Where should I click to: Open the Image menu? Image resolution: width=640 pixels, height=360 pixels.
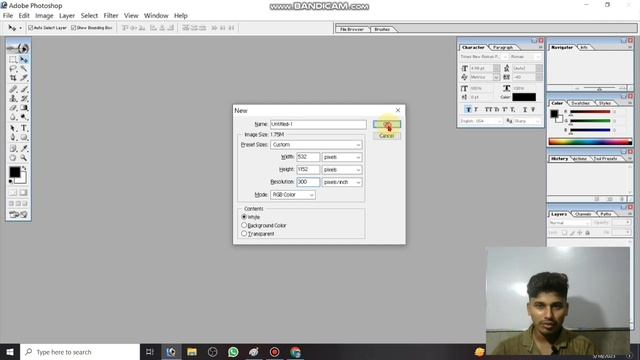[44, 16]
